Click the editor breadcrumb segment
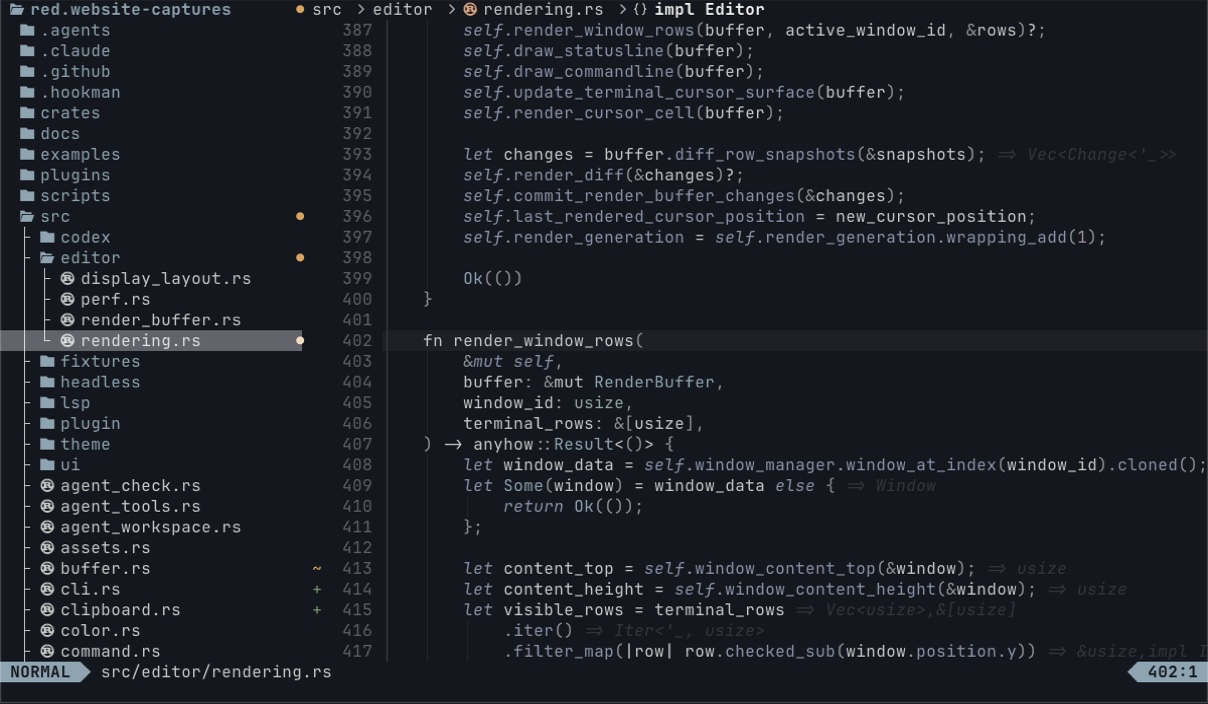Viewport: 1208px width, 704px height. [402, 9]
